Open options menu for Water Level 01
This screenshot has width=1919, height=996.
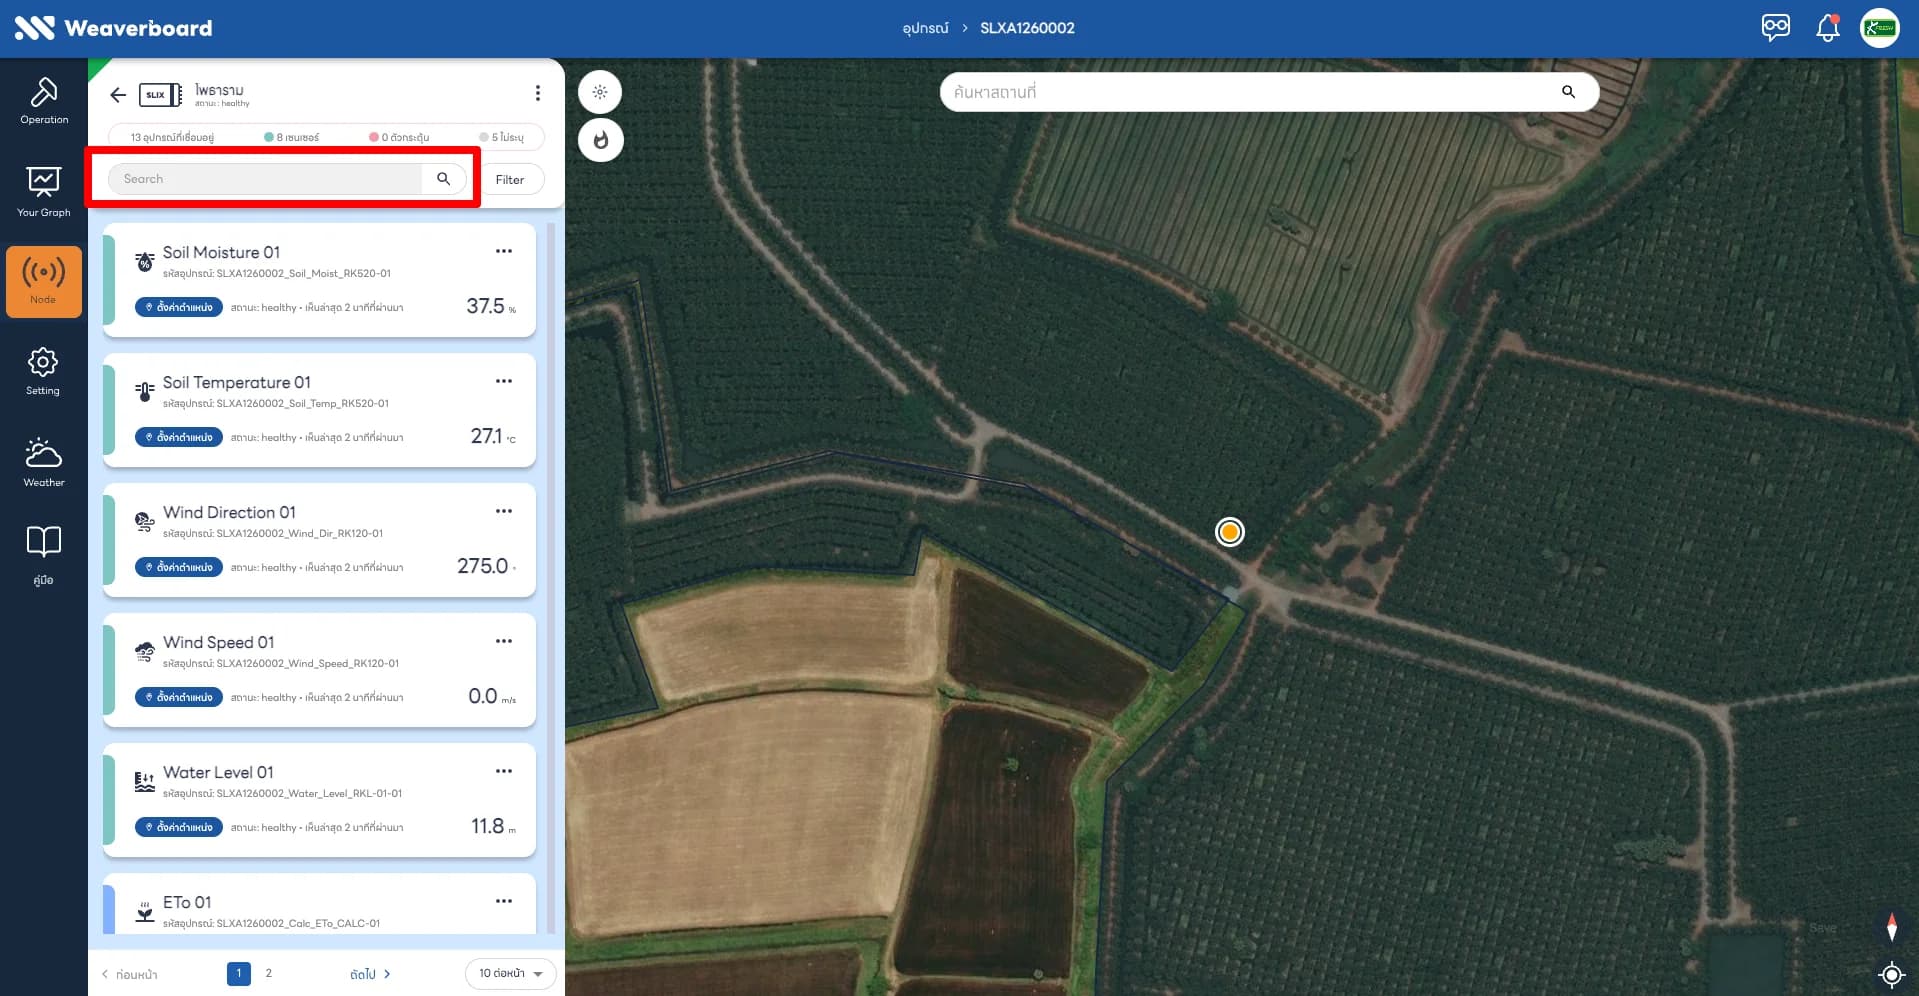[x=504, y=771]
